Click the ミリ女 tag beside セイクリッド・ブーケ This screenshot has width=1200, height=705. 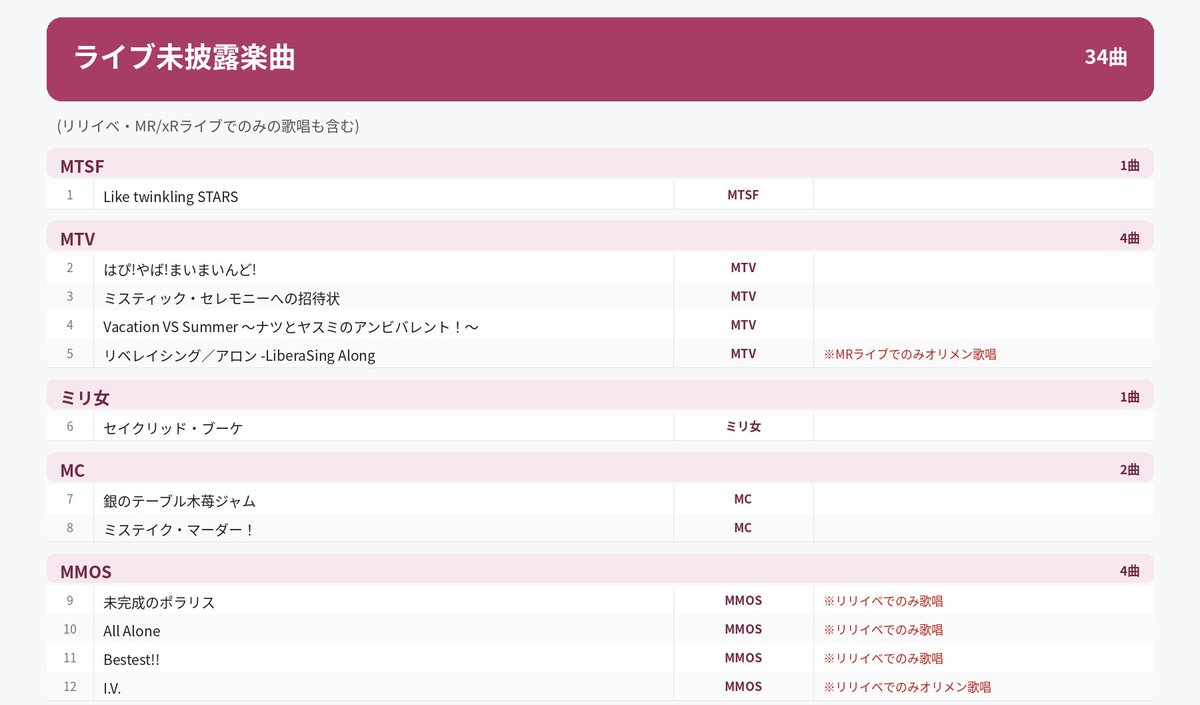tap(743, 427)
